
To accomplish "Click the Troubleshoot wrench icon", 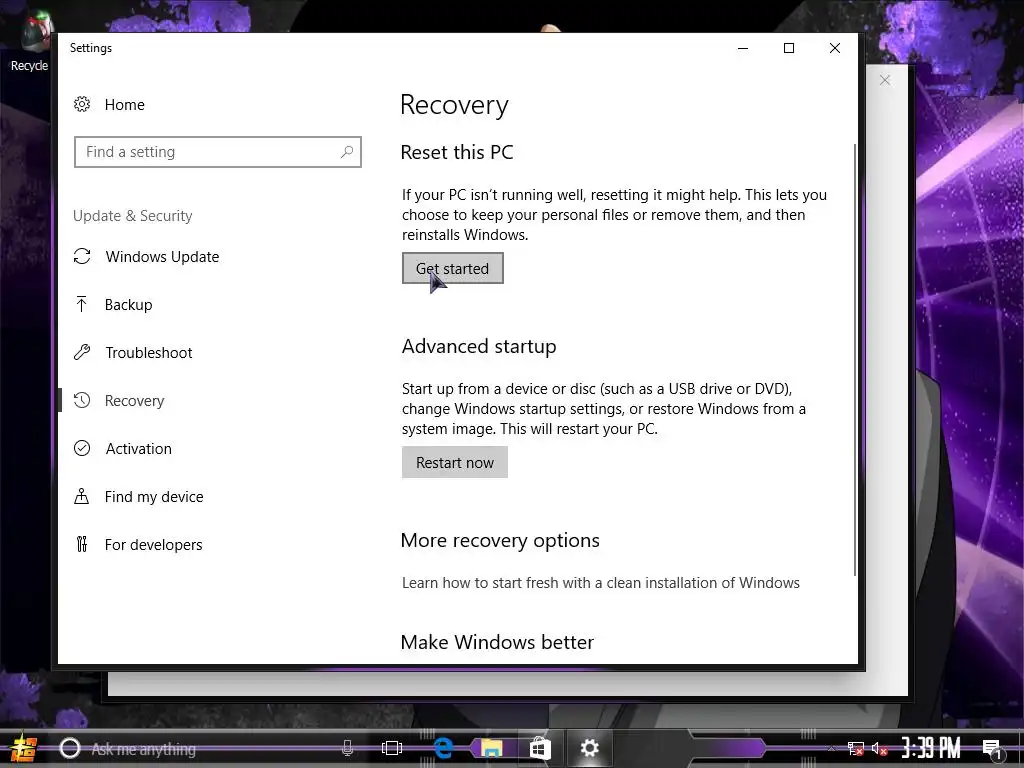I will pyautogui.click(x=82, y=353).
